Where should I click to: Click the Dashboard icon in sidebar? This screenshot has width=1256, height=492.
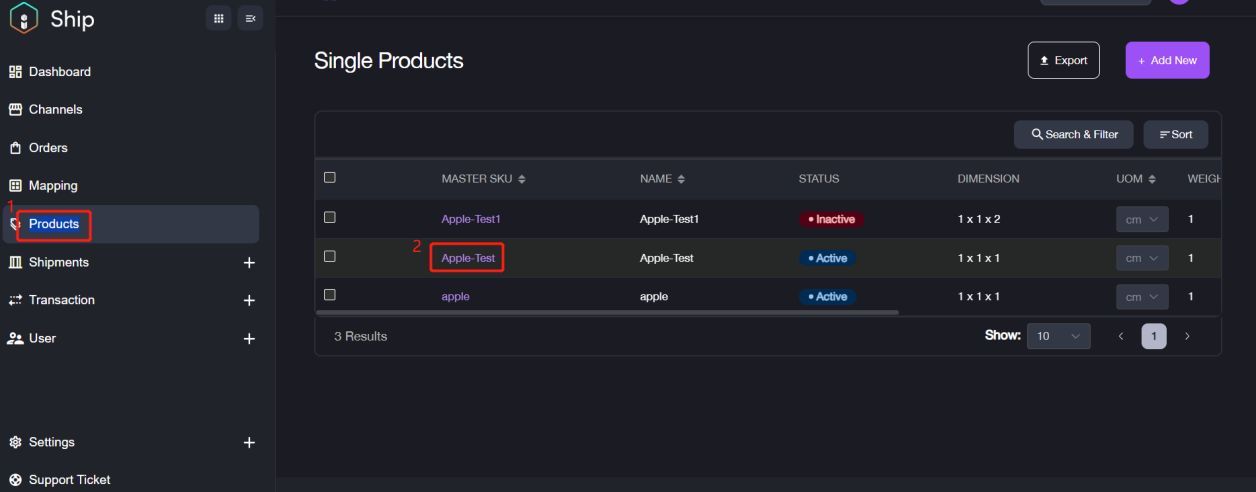coord(15,72)
